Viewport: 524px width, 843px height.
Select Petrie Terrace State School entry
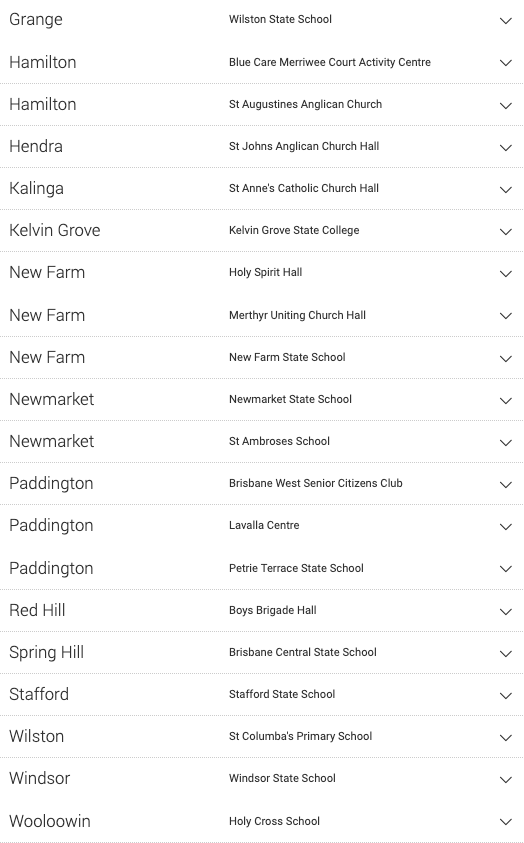coord(296,568)
